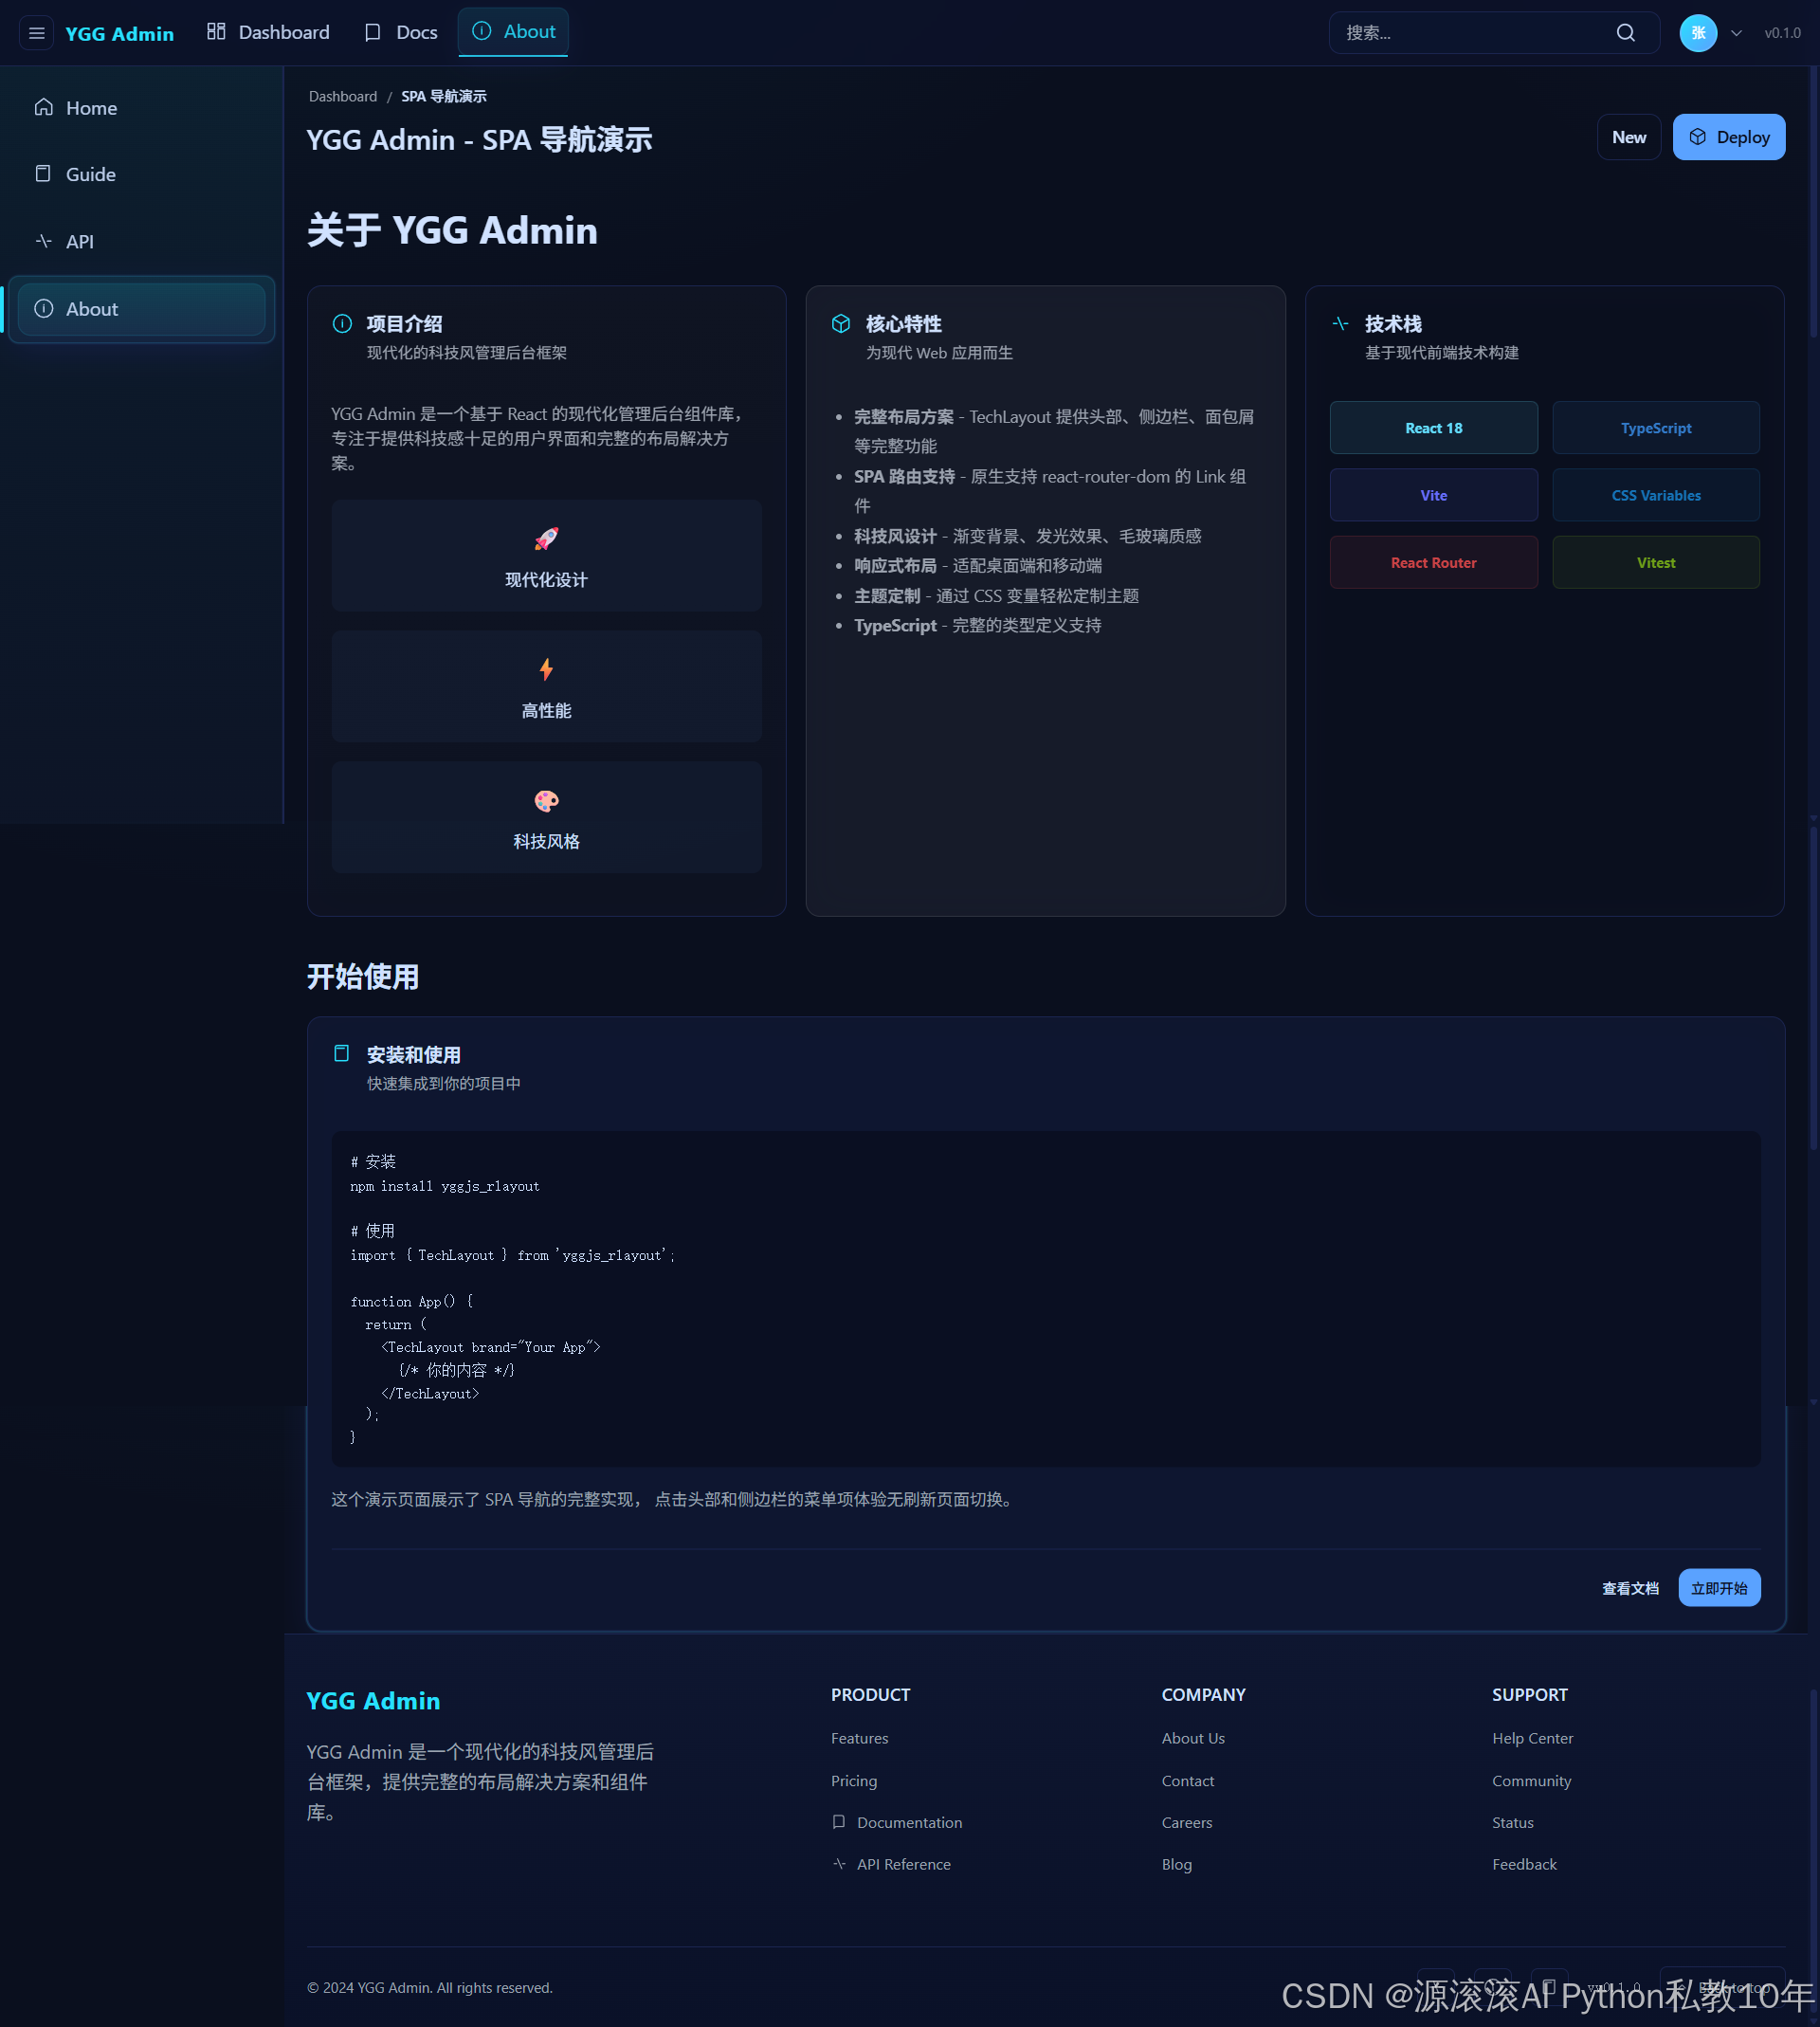Open the Blog footer link
The image size is (1820, 2027).
(x=1176, y=1865)
